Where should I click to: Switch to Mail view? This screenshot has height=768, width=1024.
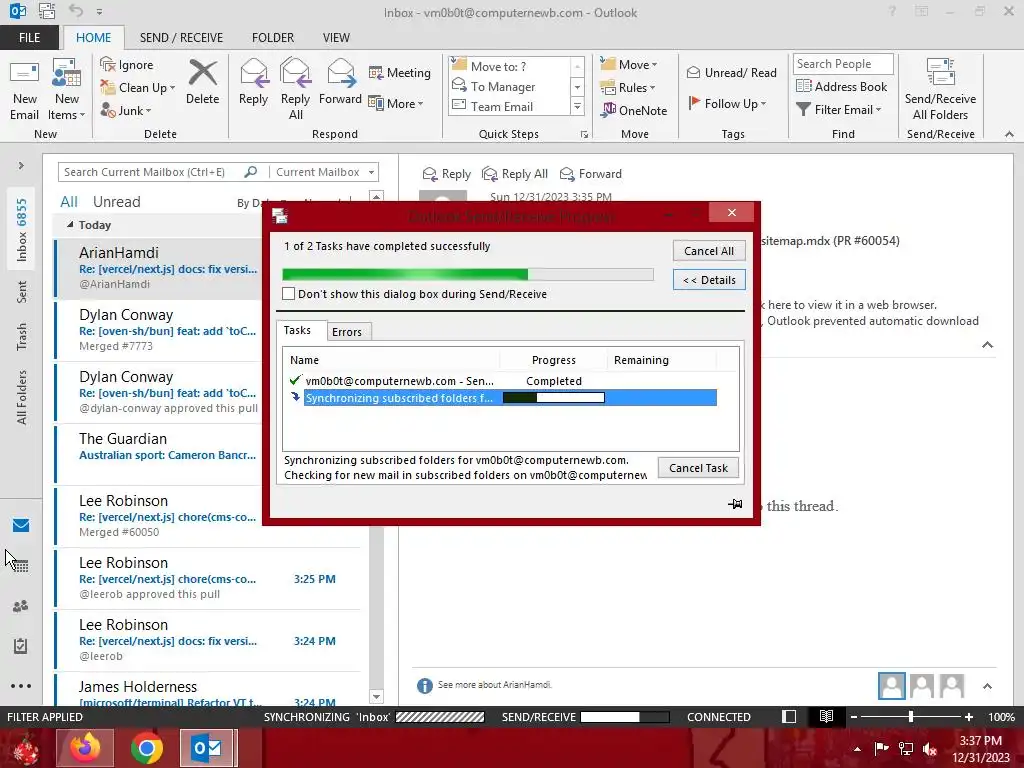21,526
